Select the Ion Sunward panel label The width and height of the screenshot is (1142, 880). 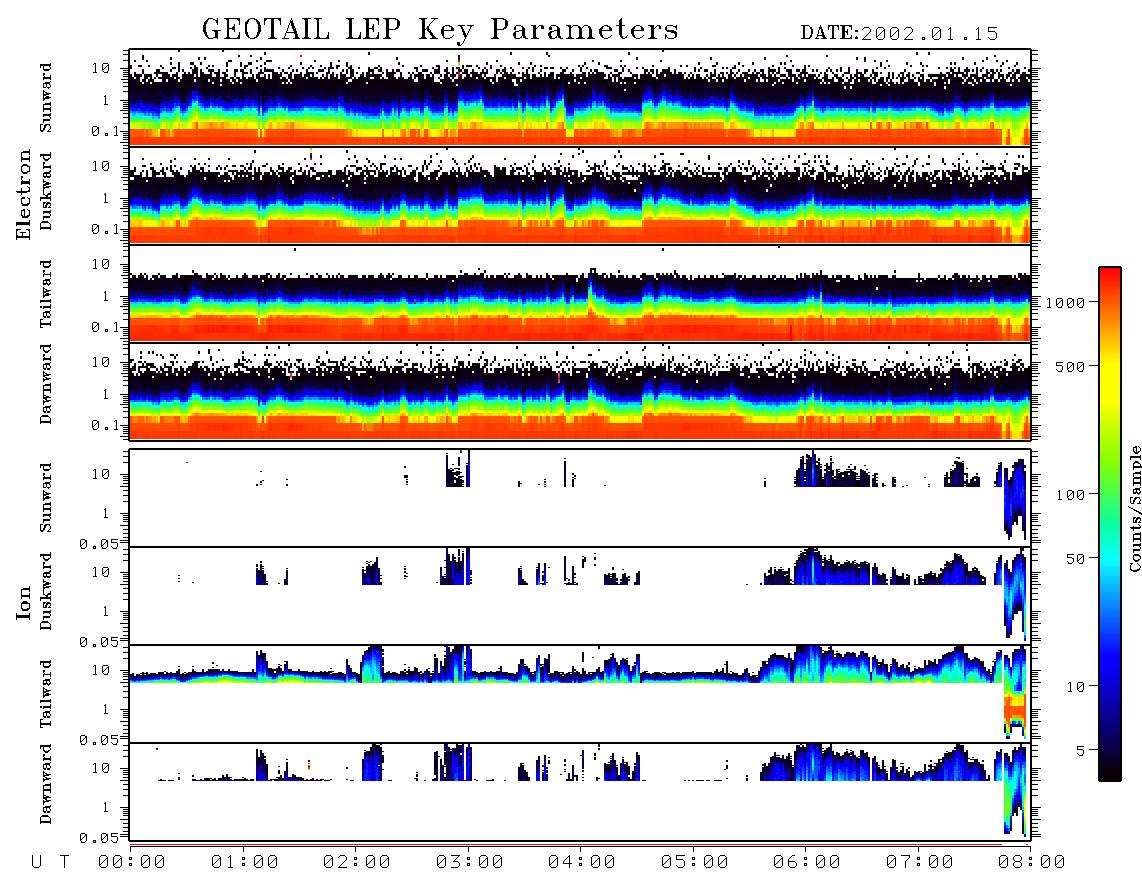(46, 498)
